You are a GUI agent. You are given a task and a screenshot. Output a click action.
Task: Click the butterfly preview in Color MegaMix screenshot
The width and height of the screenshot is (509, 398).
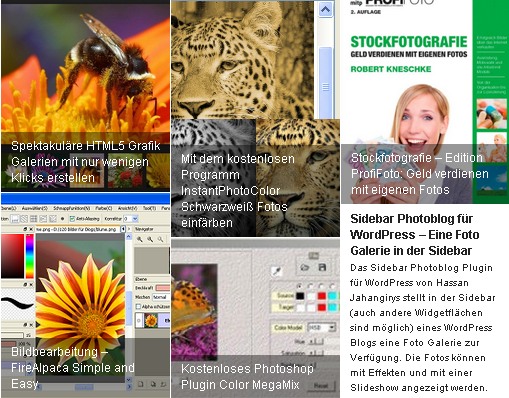point(194,312)
